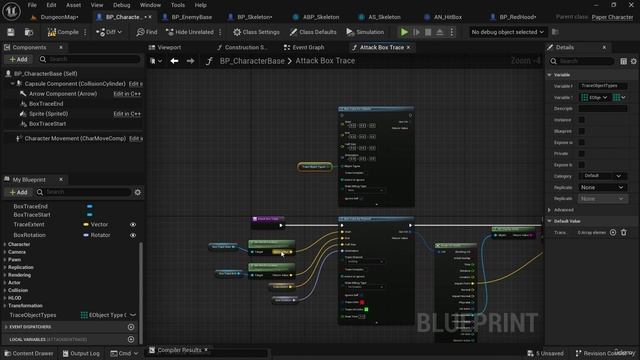640x360 pixels.
Task: Open Class Defaults
Action: click(x=313, y=32)
